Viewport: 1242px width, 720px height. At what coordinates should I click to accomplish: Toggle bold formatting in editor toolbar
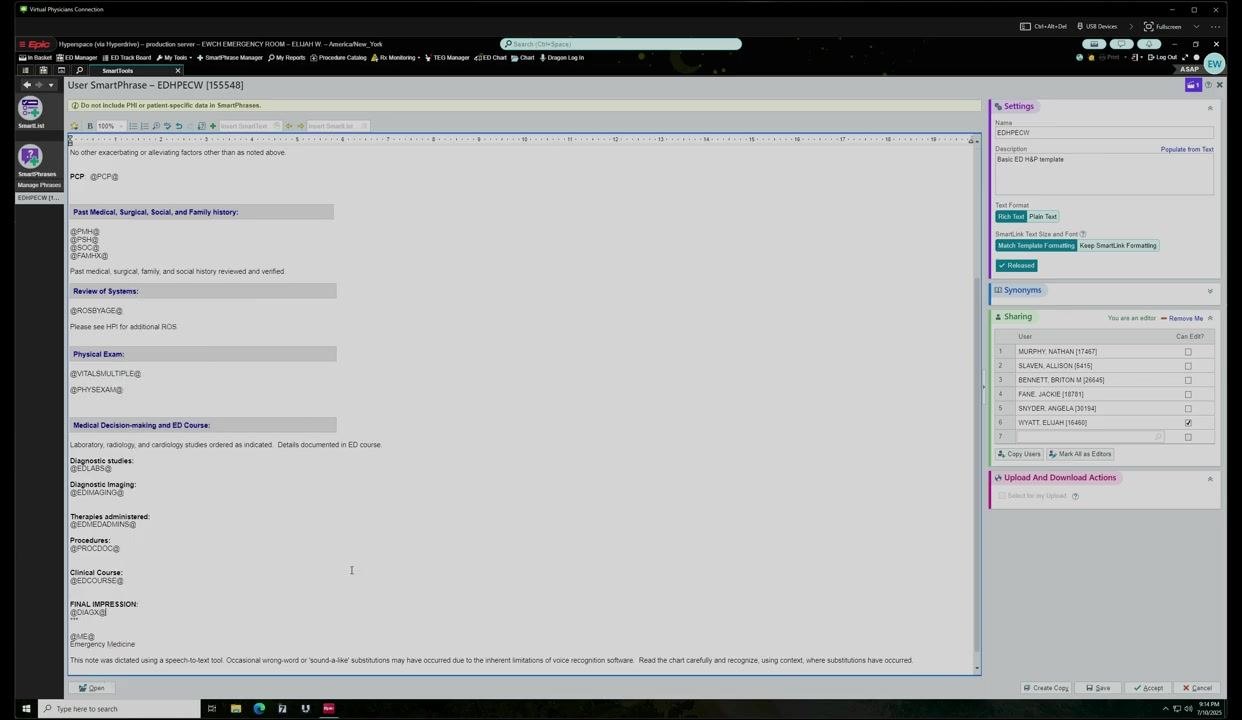90,126
